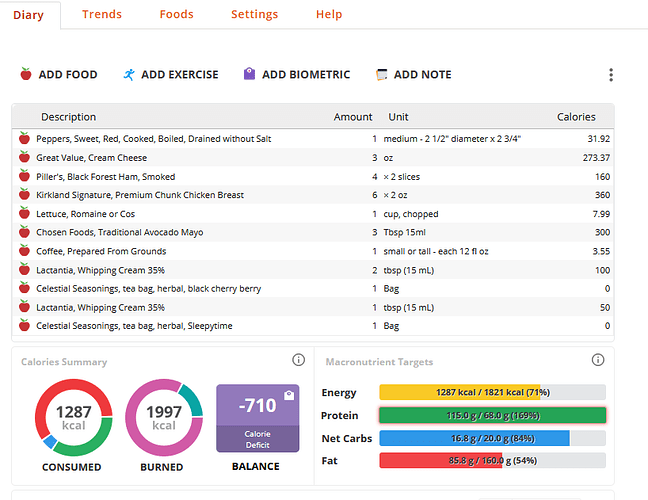Image resolution: width=648 pixels, height=500 pixels.
Task: Click 'small or tall - each 12 fl oz' unit
Action: 436,251
